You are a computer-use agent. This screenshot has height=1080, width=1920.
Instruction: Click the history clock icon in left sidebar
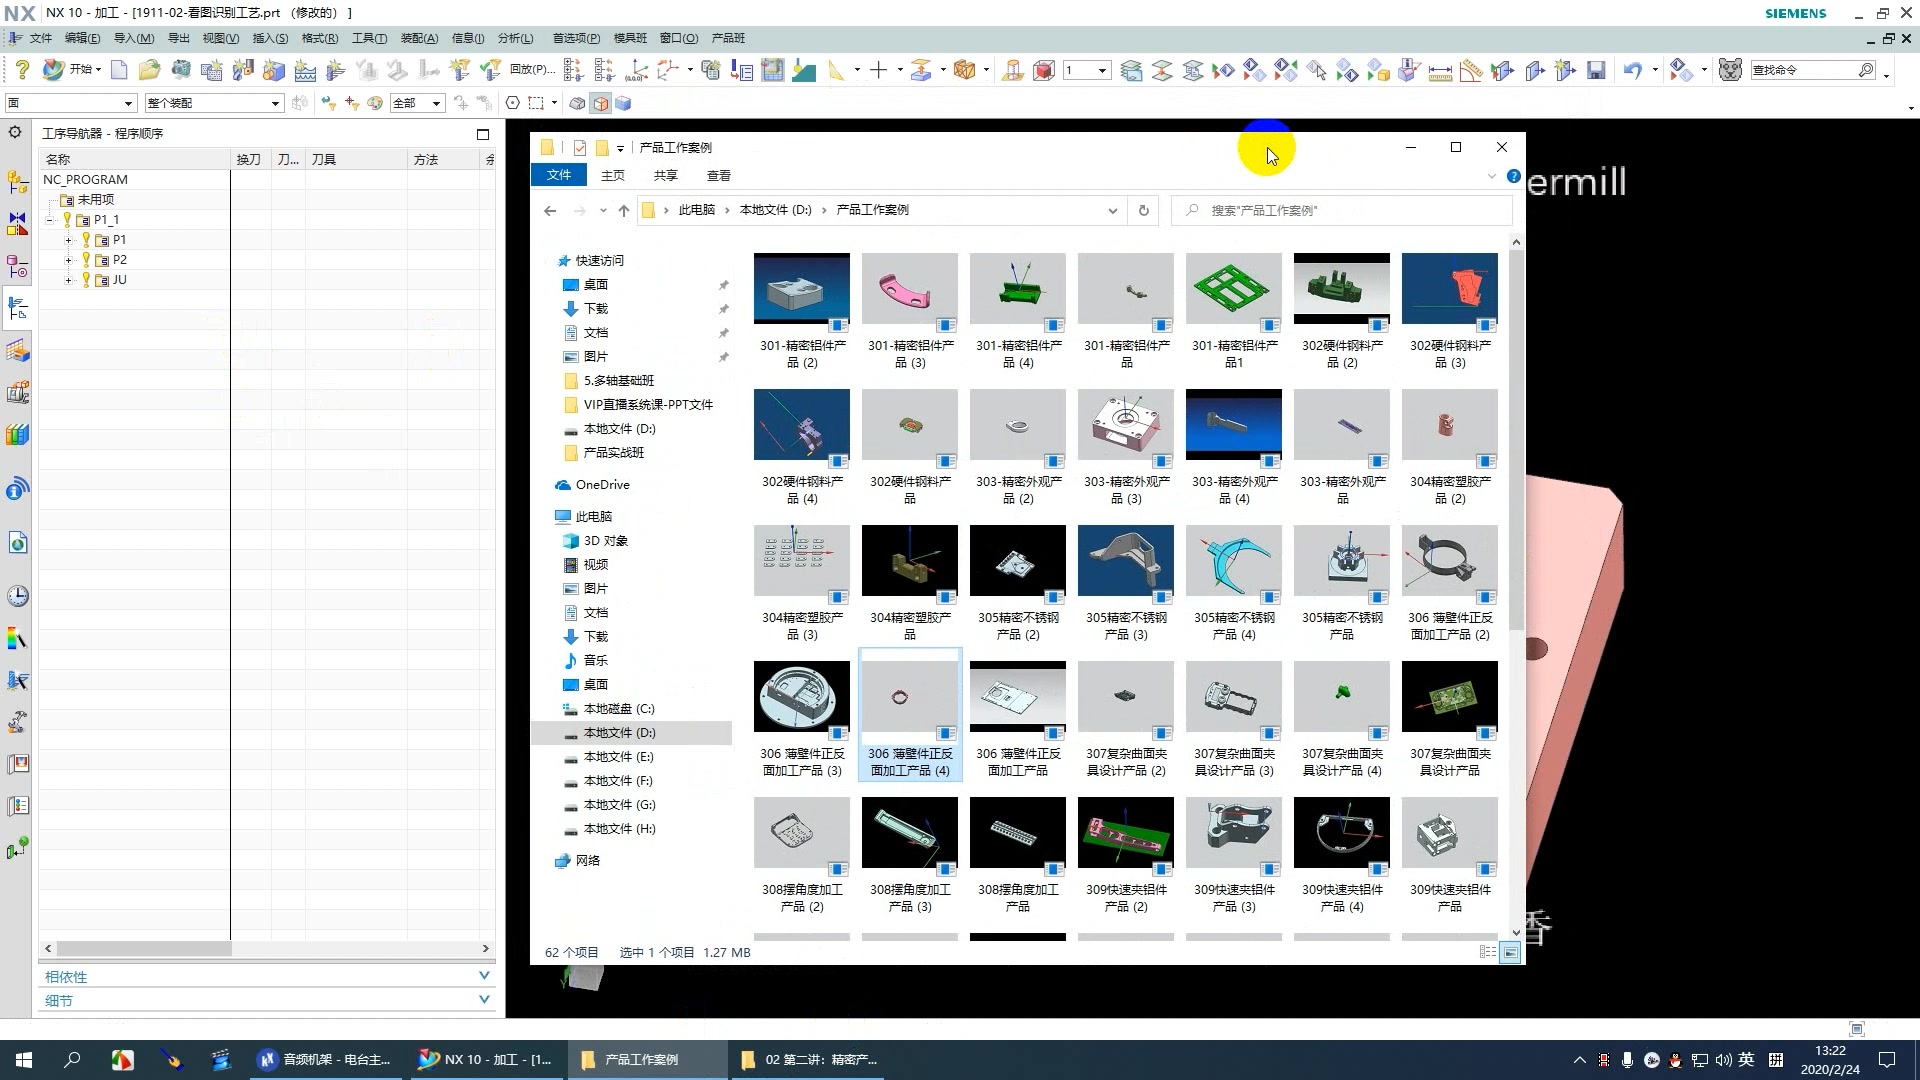[18, 597]
